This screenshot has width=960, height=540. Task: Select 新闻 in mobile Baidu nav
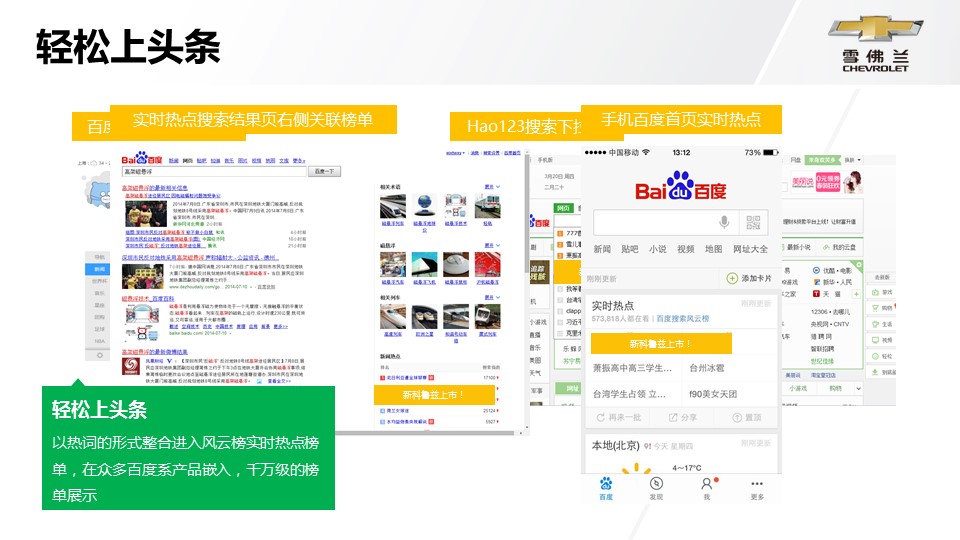pyautogui.click(x=602, y=249)
